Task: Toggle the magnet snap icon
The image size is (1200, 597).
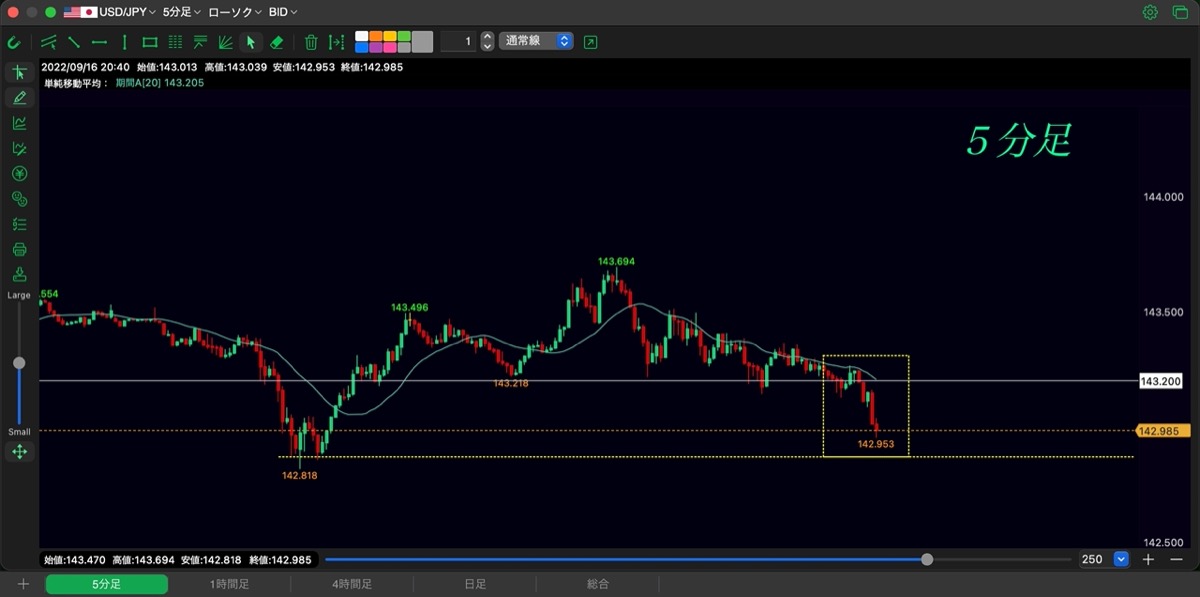Action: pos(14,42)
